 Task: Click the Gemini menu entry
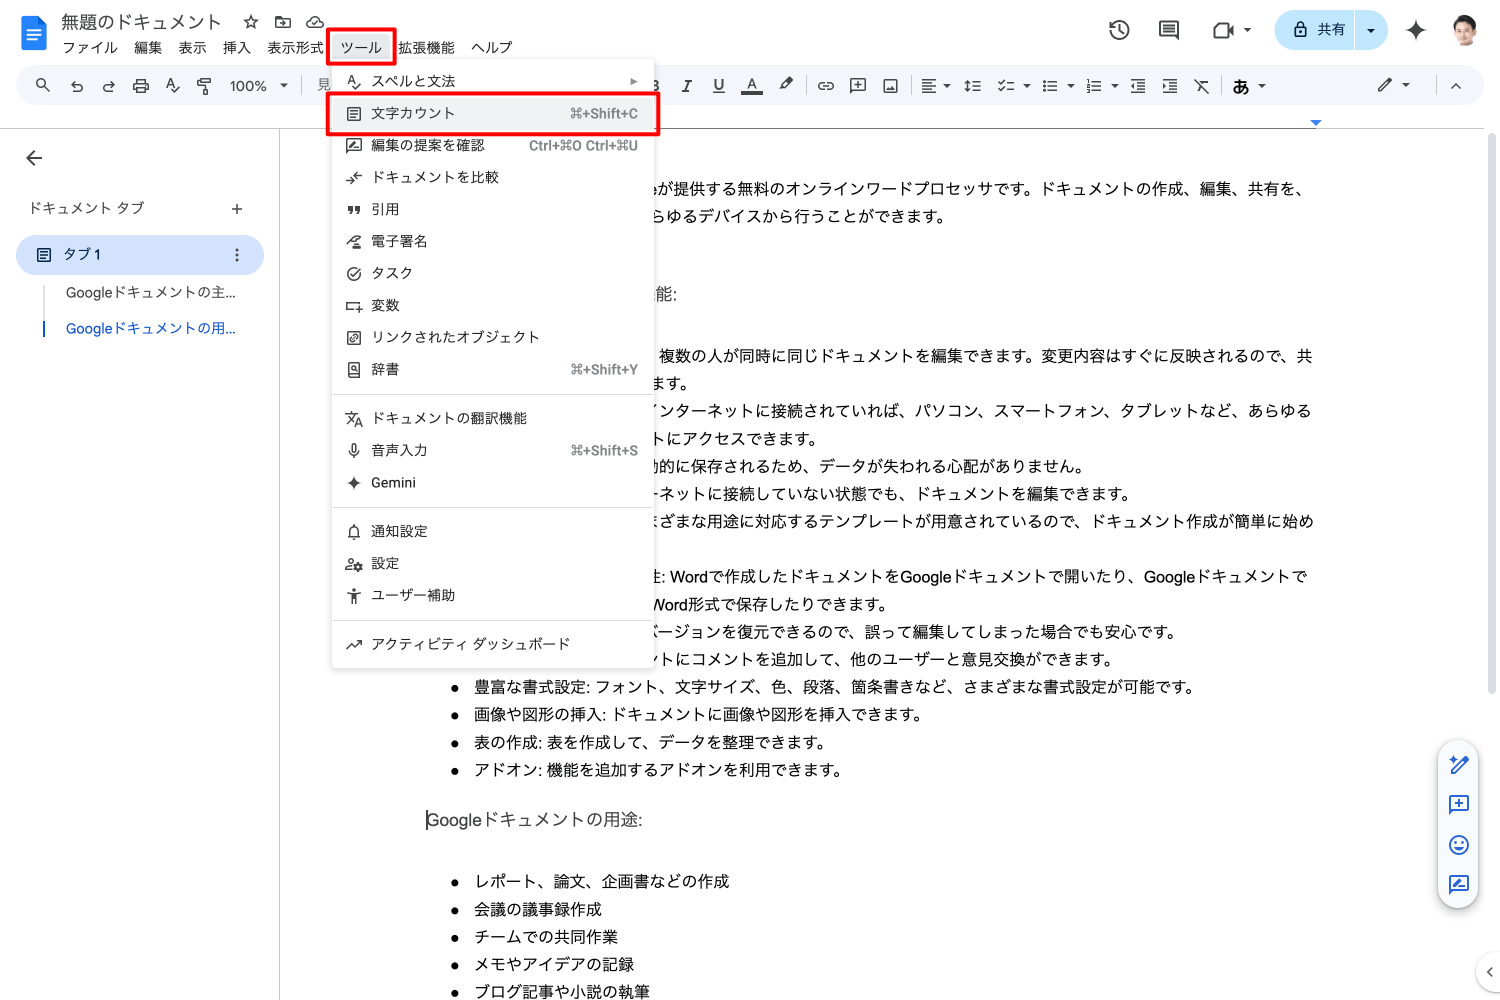(493, 482)
